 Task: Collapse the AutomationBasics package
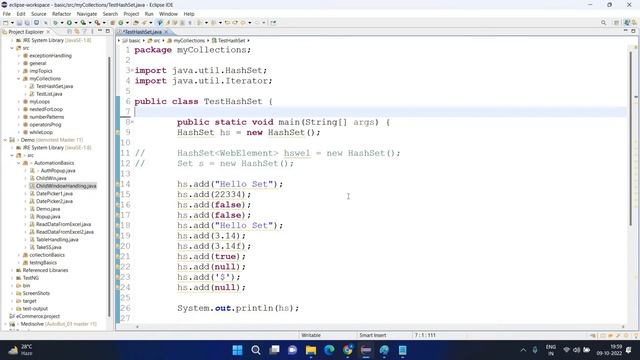point(18,163)
